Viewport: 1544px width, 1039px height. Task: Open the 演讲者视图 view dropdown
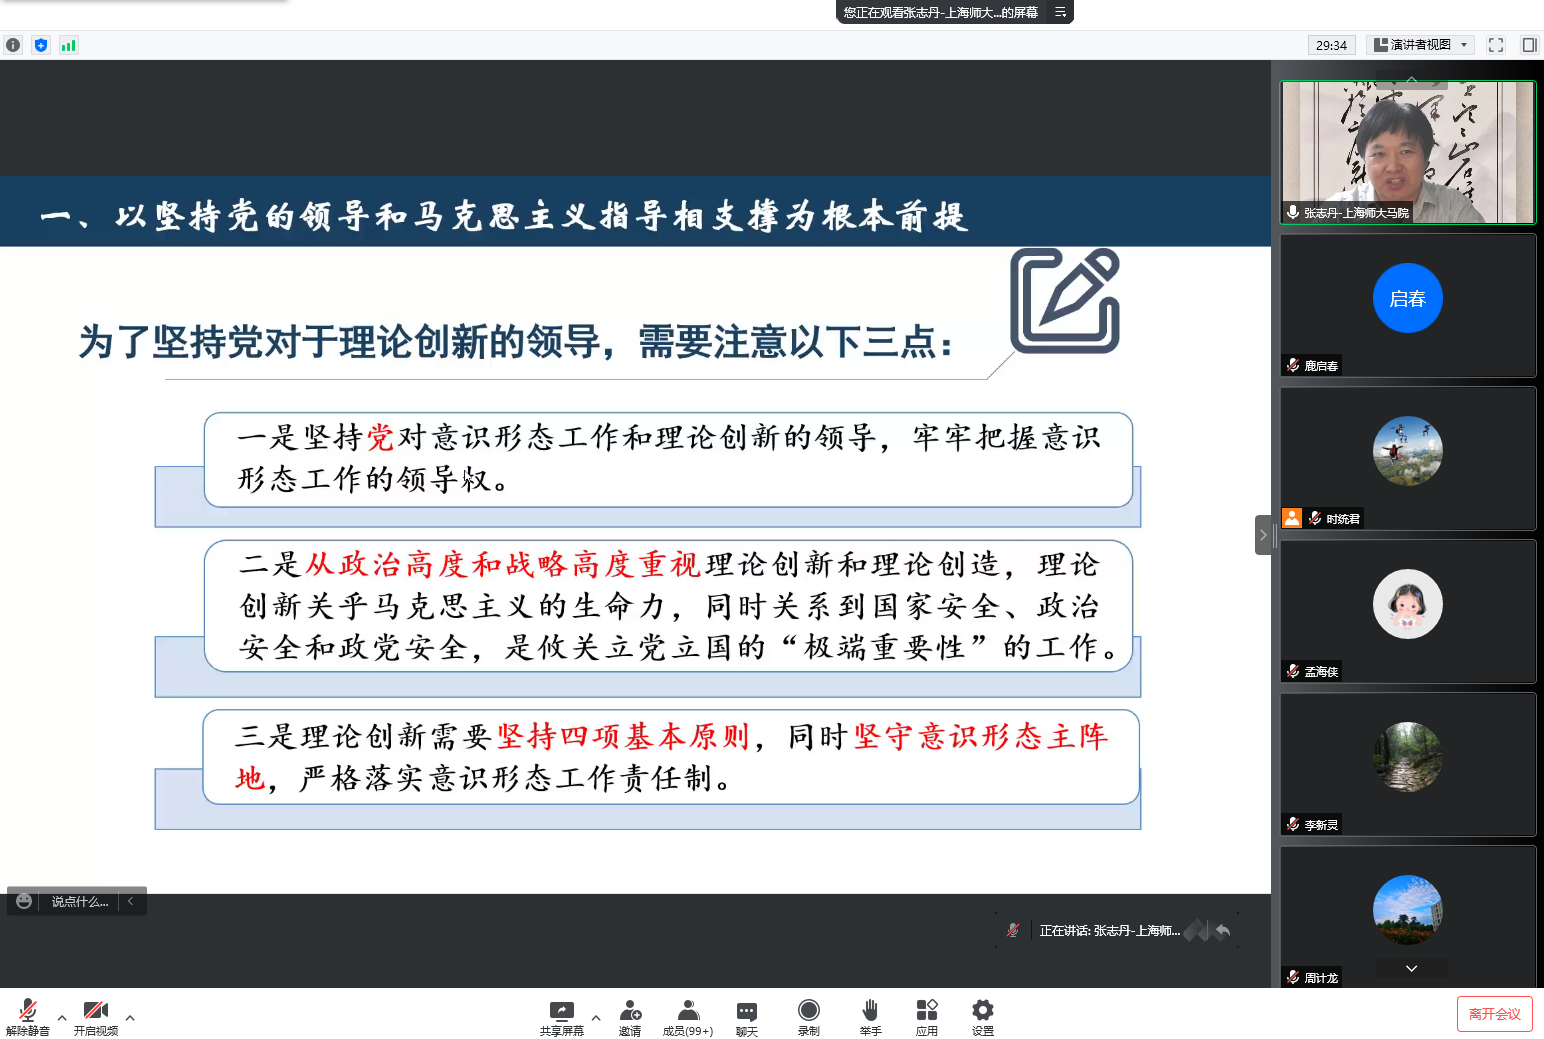pyautogui.click(x=1420, y=45)
